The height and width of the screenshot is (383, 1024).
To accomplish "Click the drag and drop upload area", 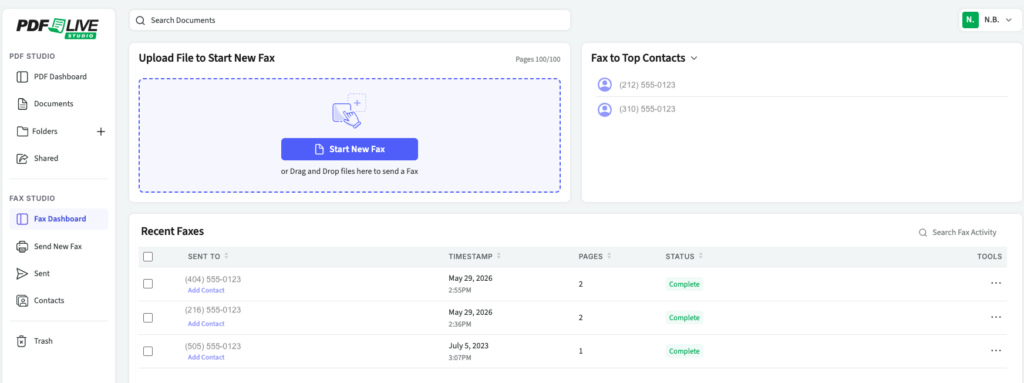I will pyautogui.click(x=349, y=135).
